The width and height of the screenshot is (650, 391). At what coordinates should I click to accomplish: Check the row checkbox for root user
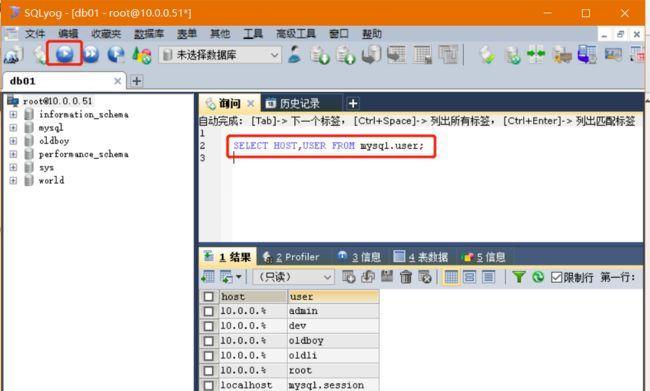pyautogui.click(x=209, y=371)
